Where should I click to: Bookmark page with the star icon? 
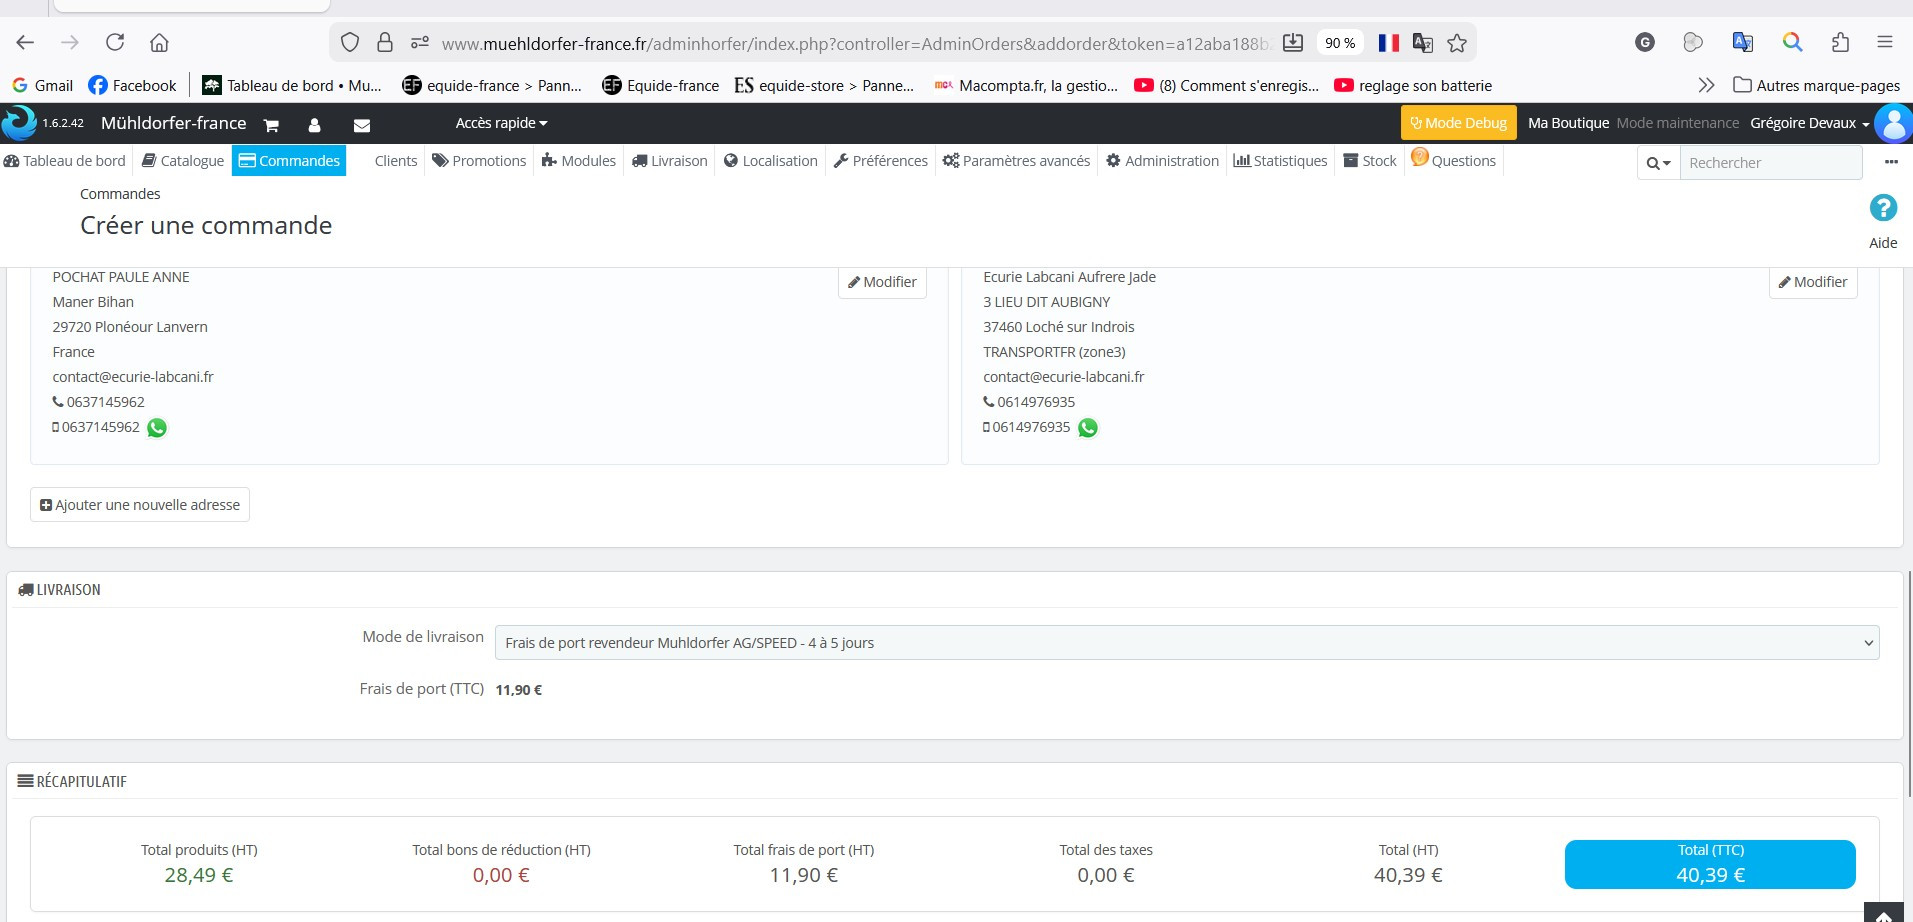click(x=1457, y=43)
